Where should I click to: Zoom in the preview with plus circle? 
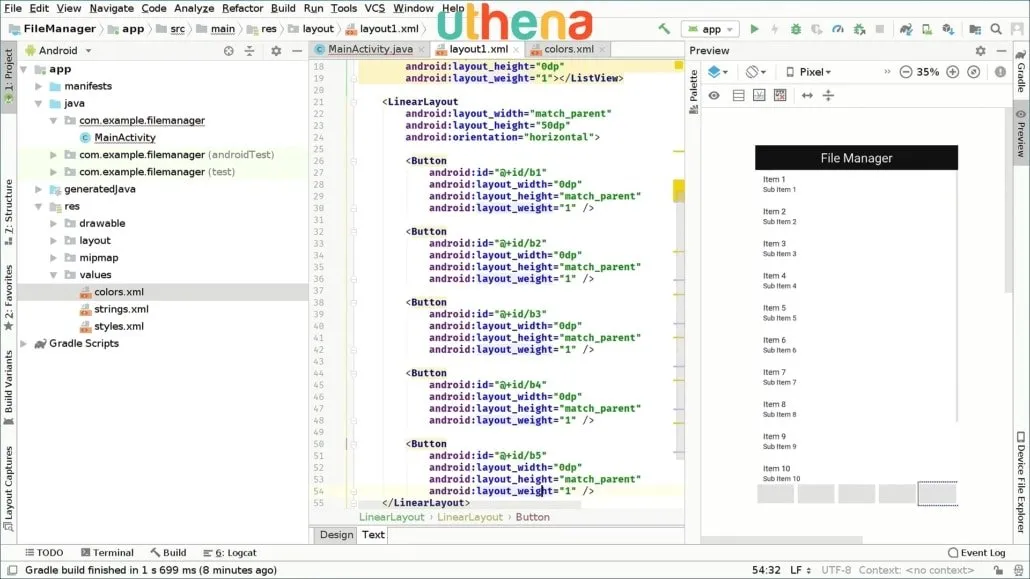click(x=952, y=72)
